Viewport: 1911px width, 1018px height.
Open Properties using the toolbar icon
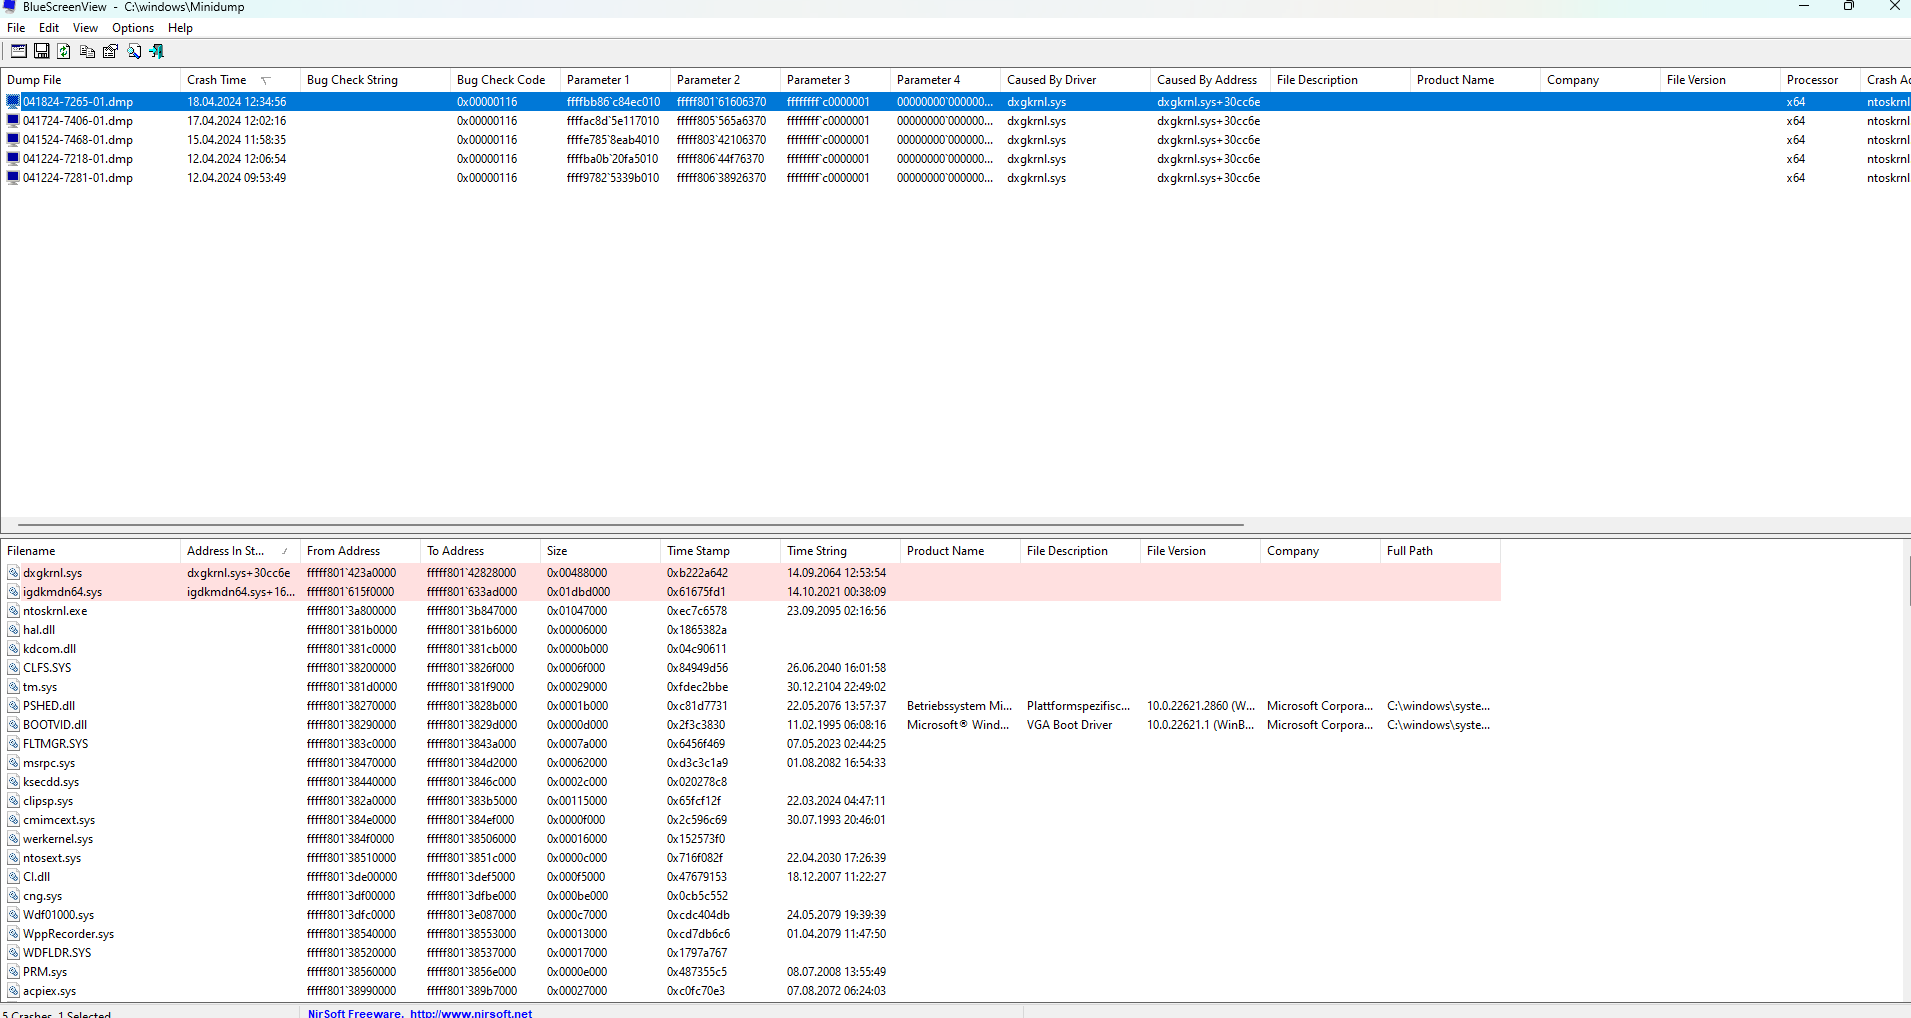pos(110,51)
